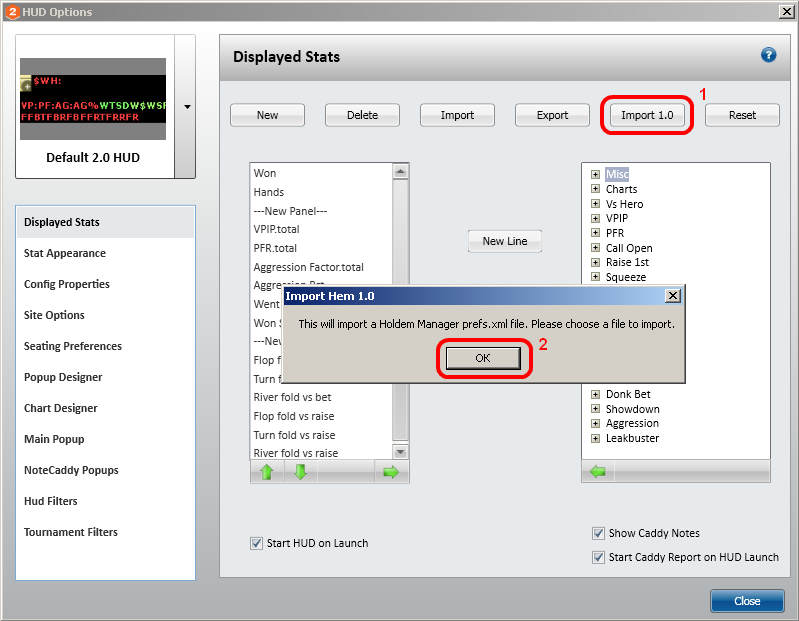Switch to Site Options section
Viewport: 799px width, 621px height.
(x=105, y=315)
